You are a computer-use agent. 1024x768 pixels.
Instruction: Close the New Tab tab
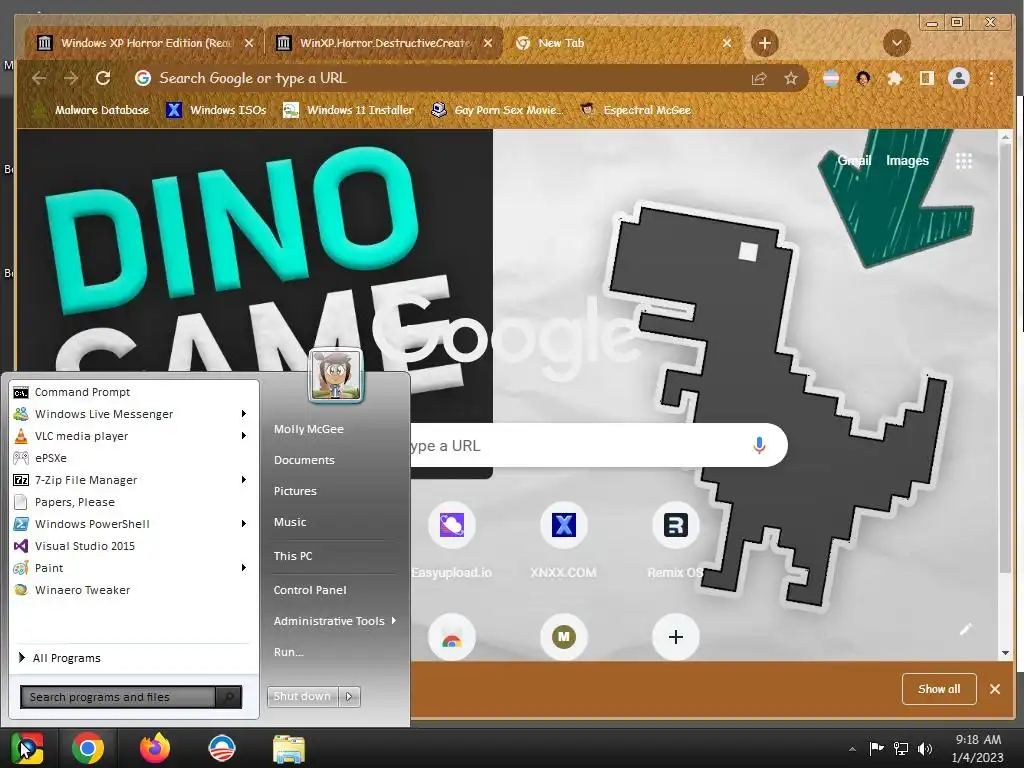[x=727, y=43]
